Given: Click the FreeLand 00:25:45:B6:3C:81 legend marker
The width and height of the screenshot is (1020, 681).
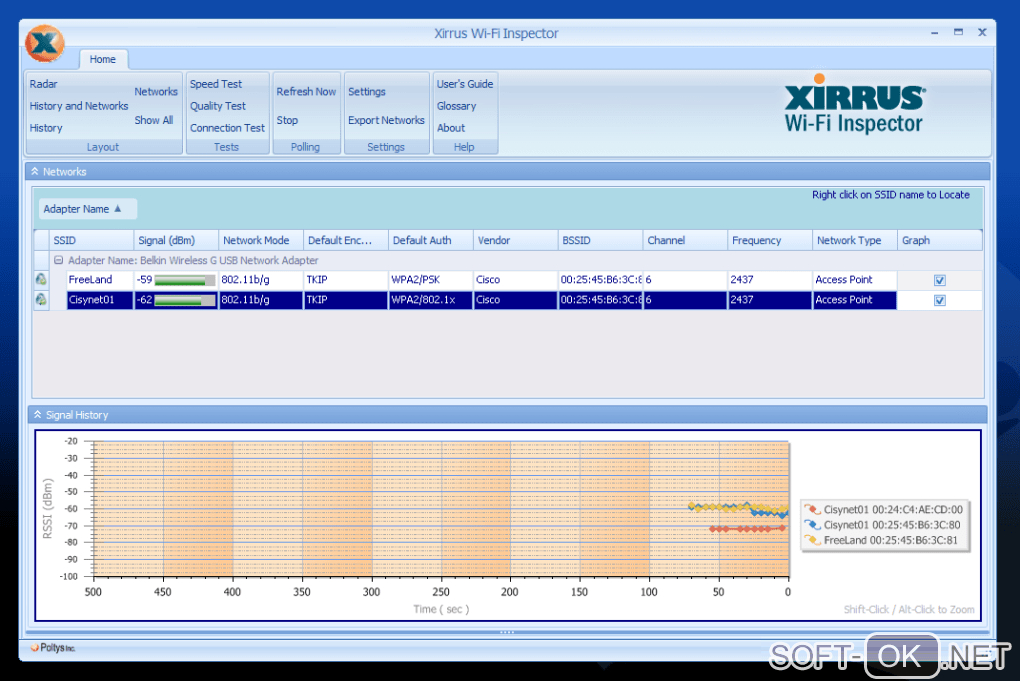Looking at the screenshot, I should point(812,540).
